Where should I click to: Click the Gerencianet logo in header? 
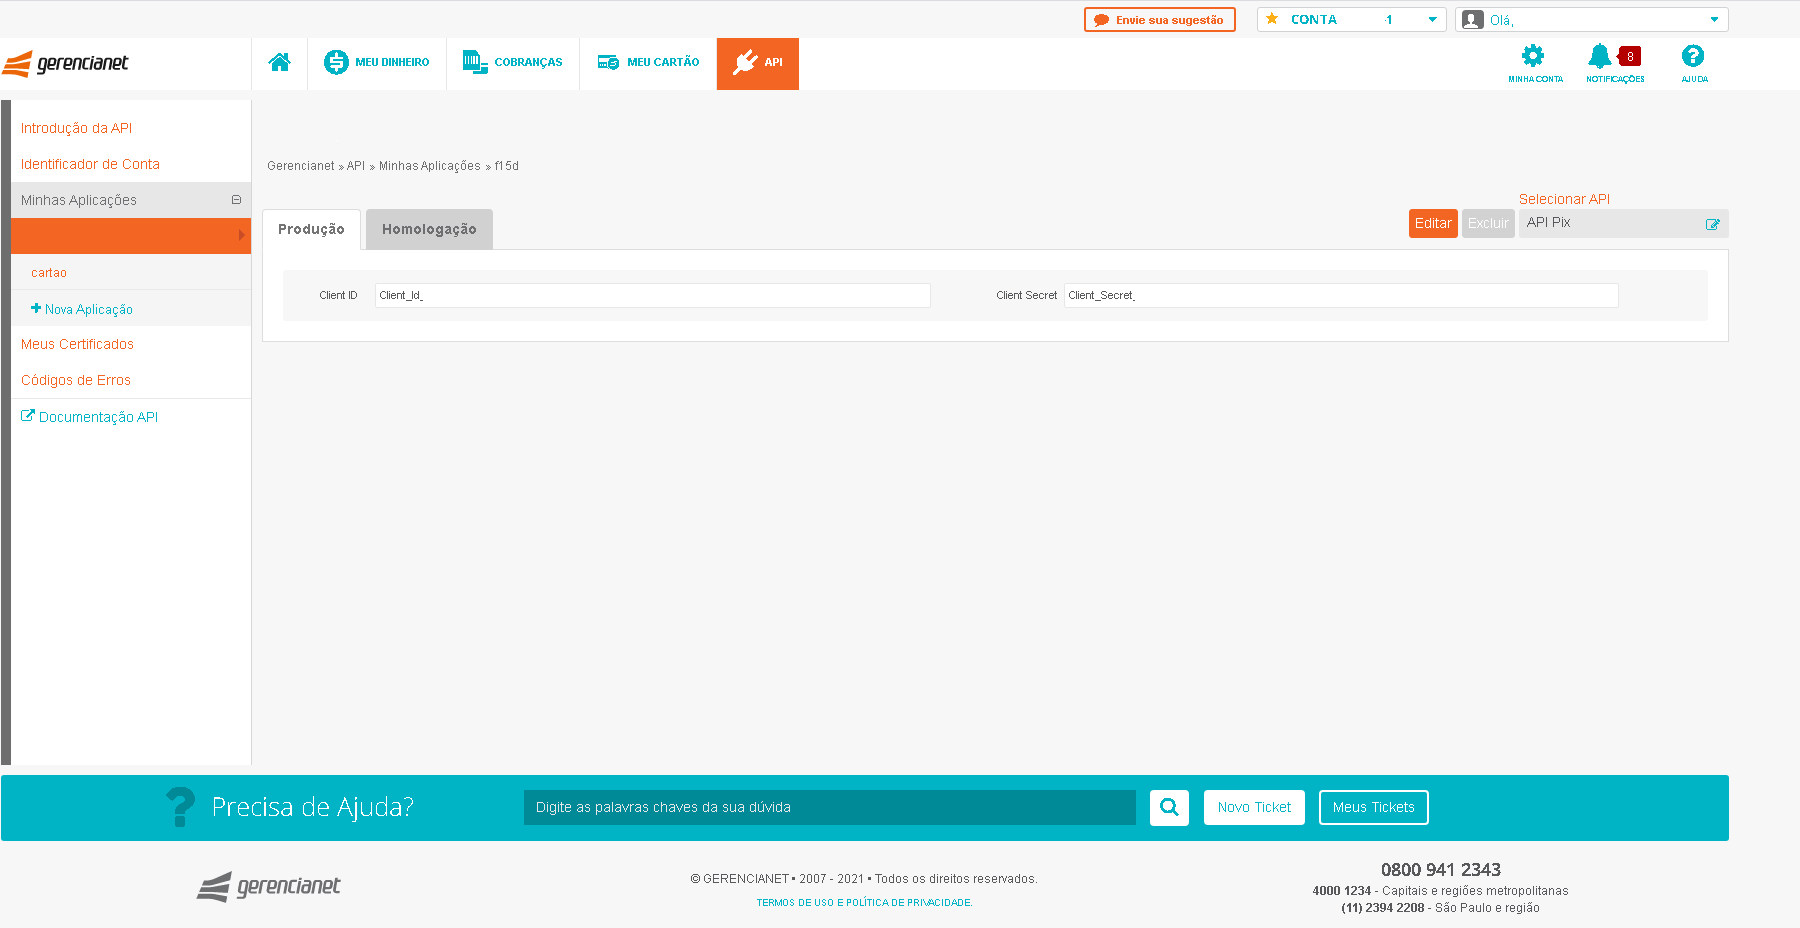(66, 64)
